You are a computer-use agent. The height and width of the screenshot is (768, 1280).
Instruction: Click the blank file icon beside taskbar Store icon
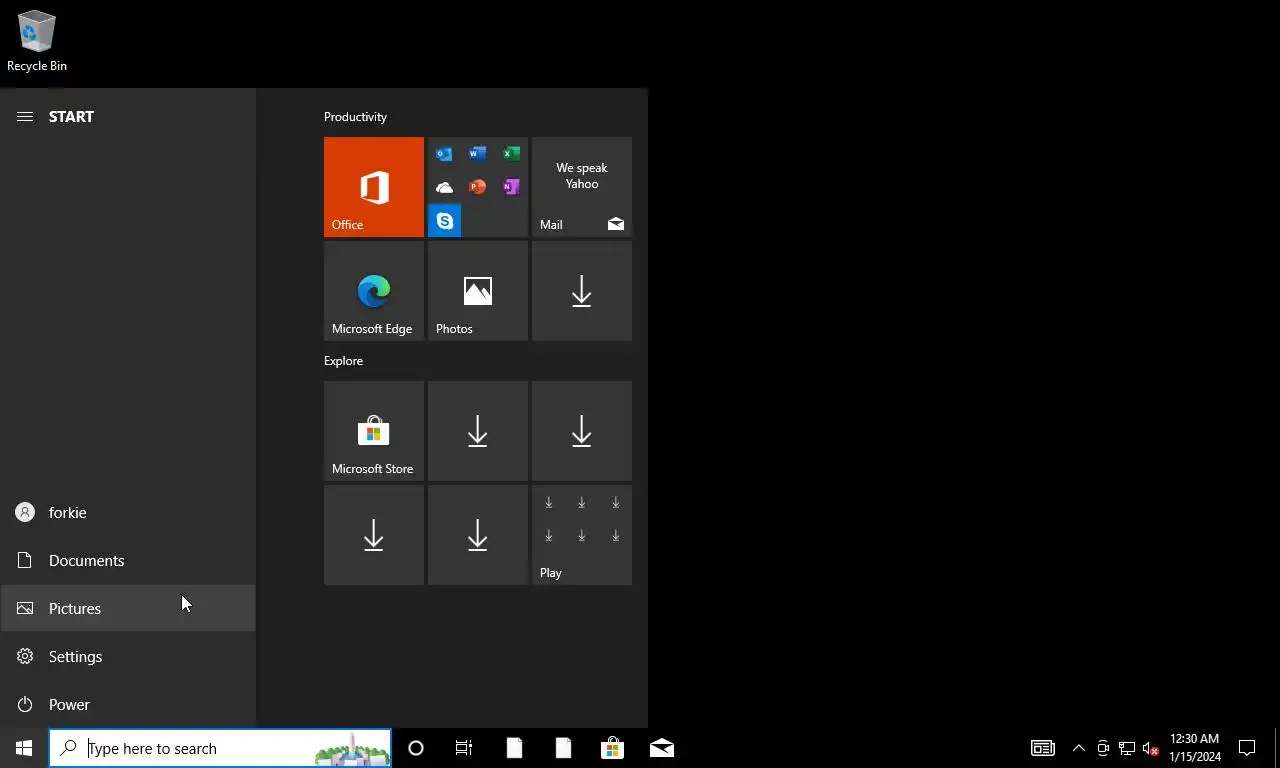[563, 748]
